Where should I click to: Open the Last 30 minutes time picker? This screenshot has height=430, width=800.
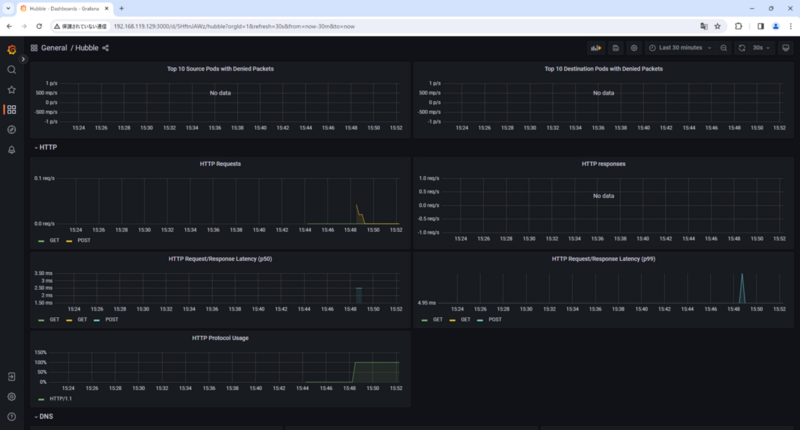[680, 48]
